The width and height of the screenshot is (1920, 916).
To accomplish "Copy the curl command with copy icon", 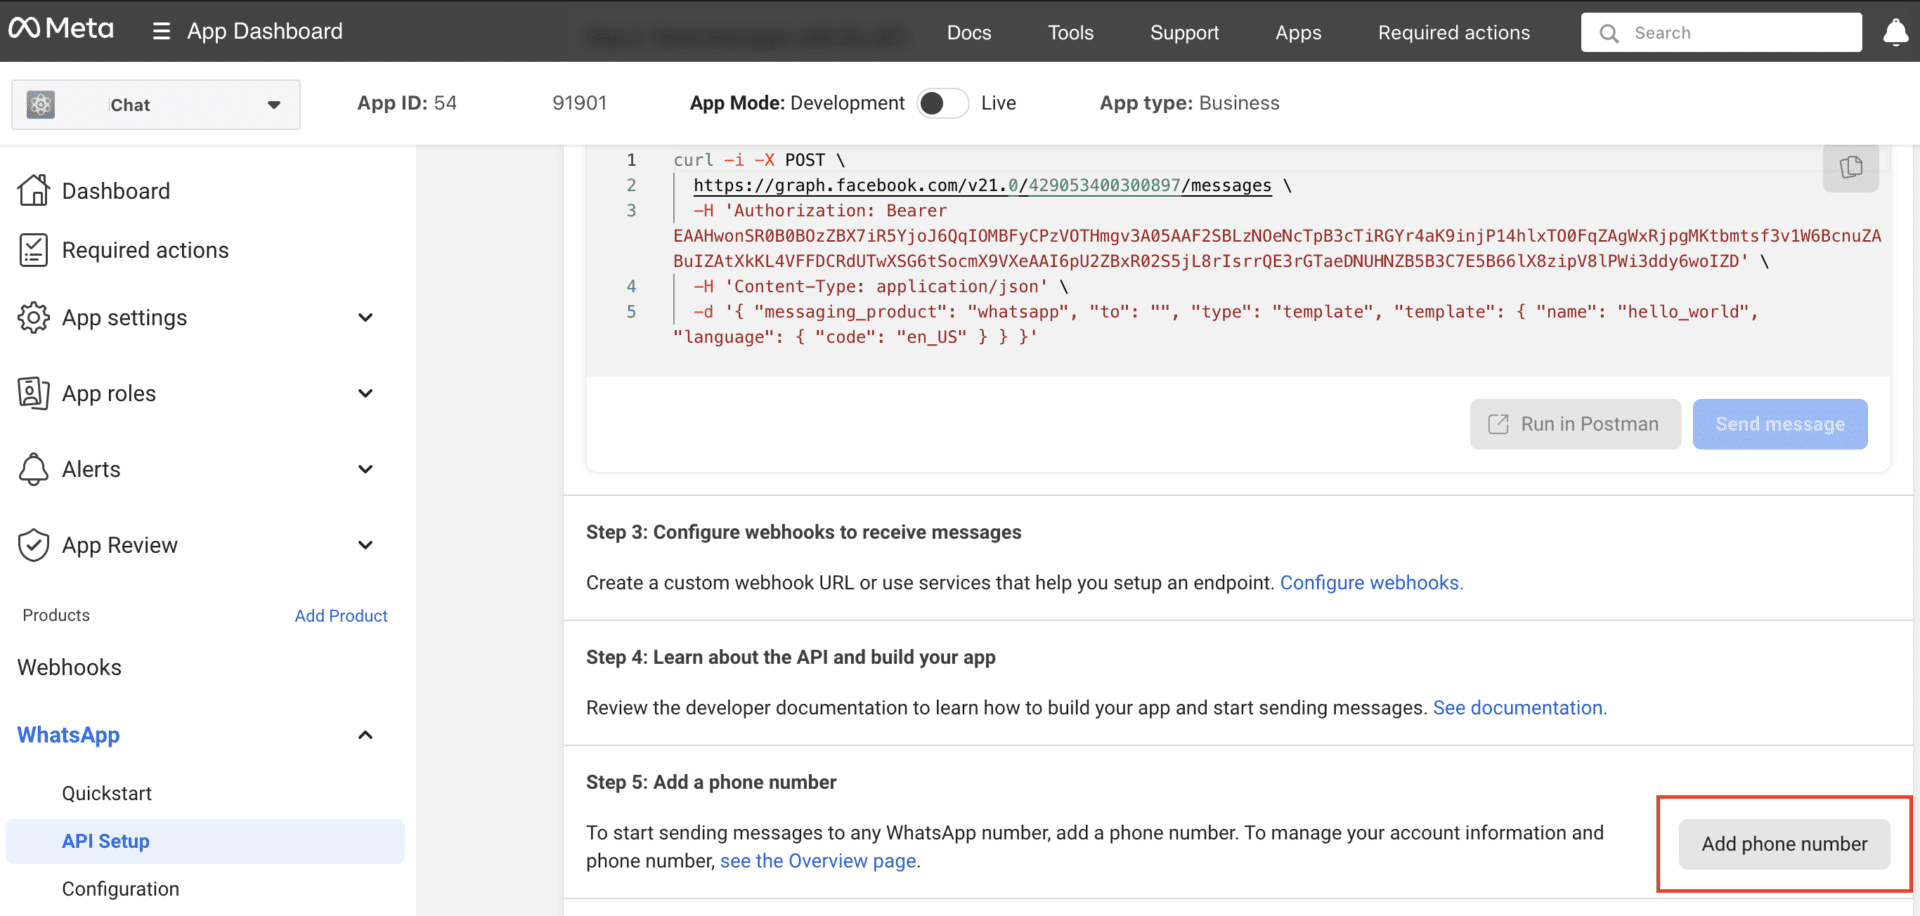I will pos(1850,167).
